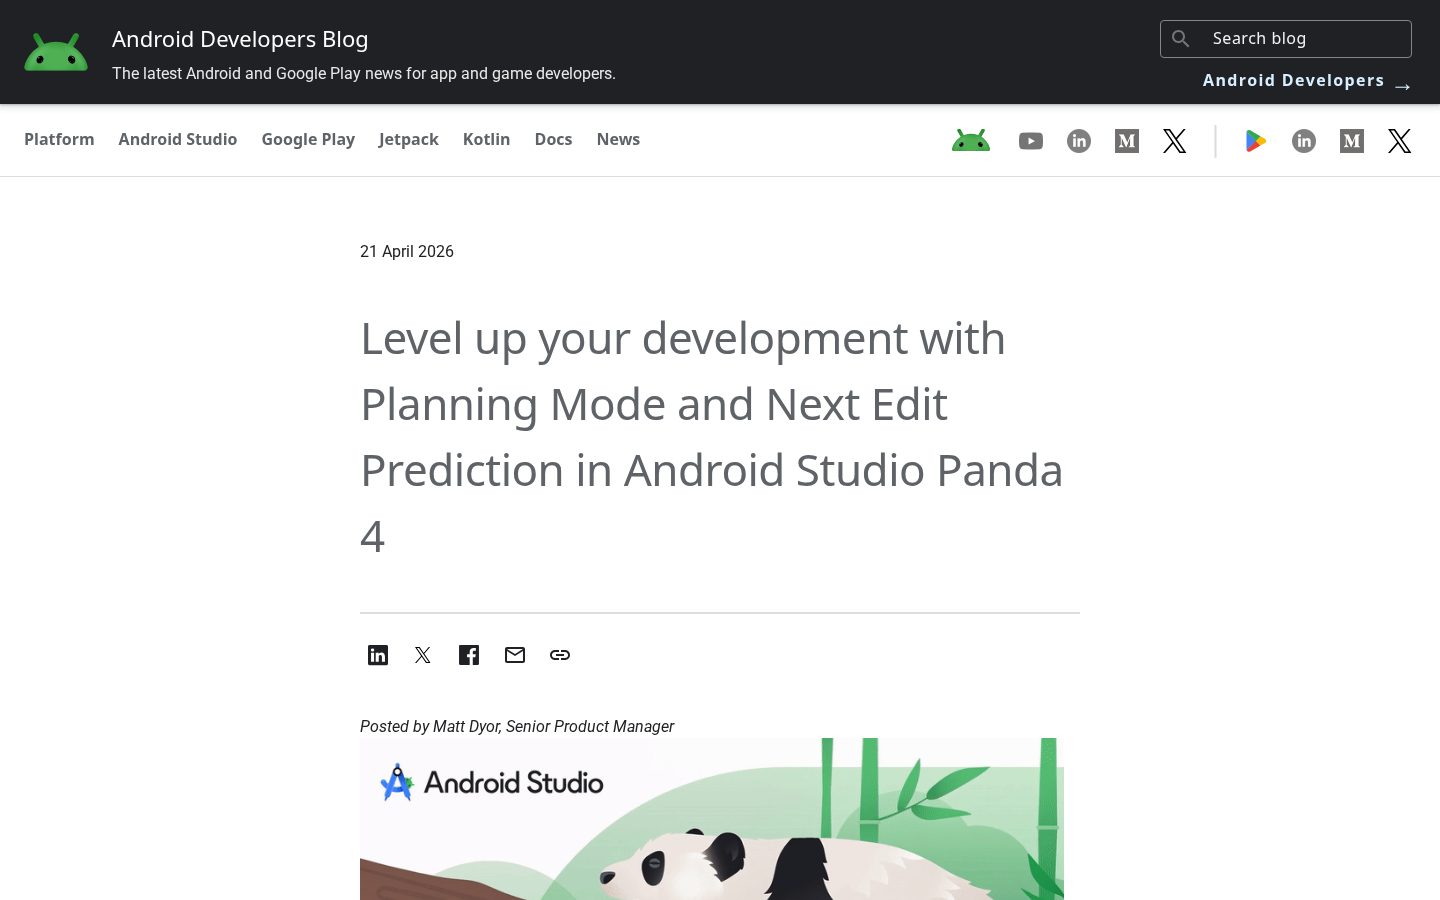Open the Platform menu item
The height and width of the screenshot is (900, 1440).
click(59, 139)
